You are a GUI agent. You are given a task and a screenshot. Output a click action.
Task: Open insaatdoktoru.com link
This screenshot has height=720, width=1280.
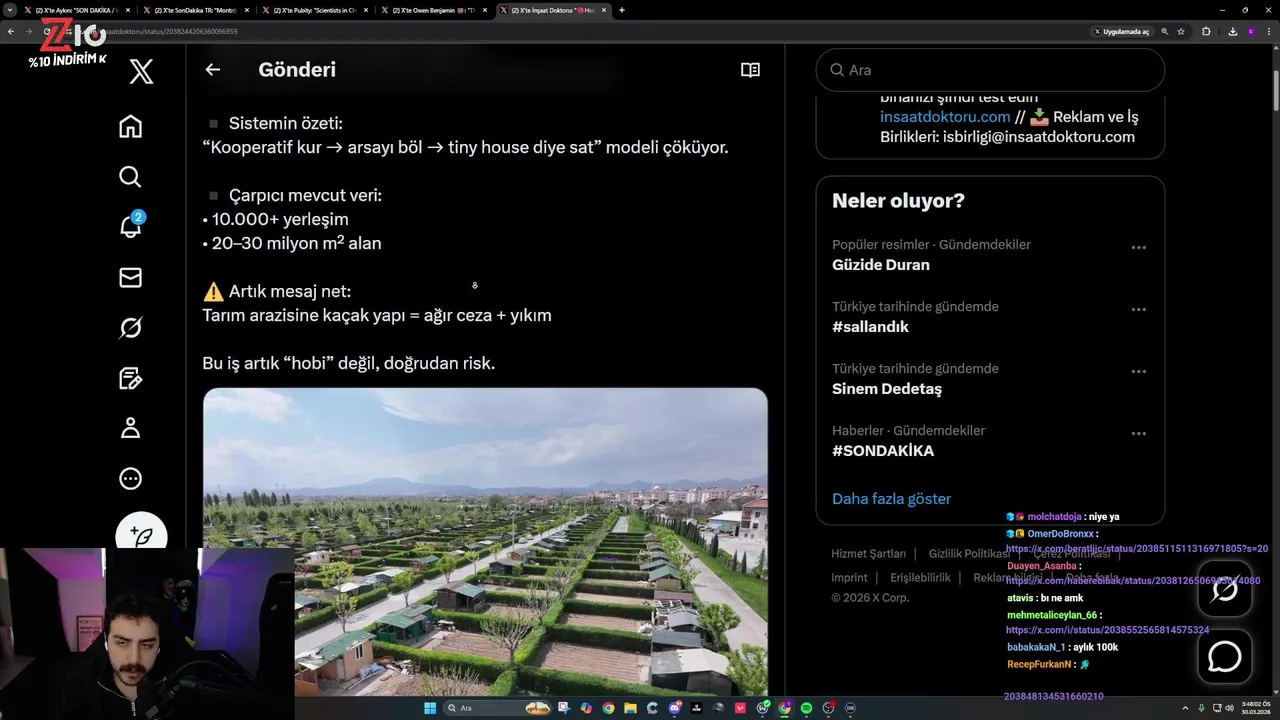point(945,117)
